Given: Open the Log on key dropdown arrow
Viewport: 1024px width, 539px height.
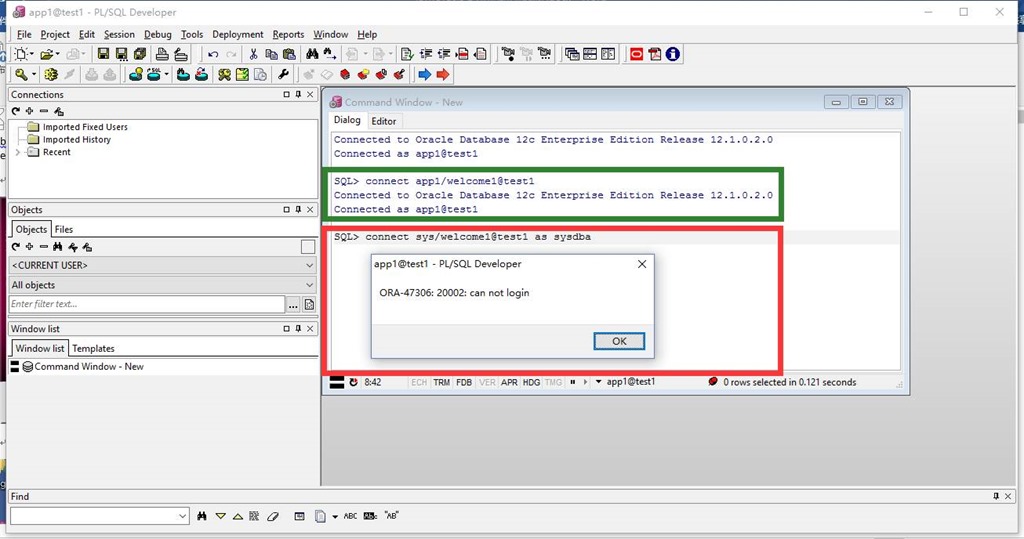Looking at the screenshot, I should click(x=34, y=74).
